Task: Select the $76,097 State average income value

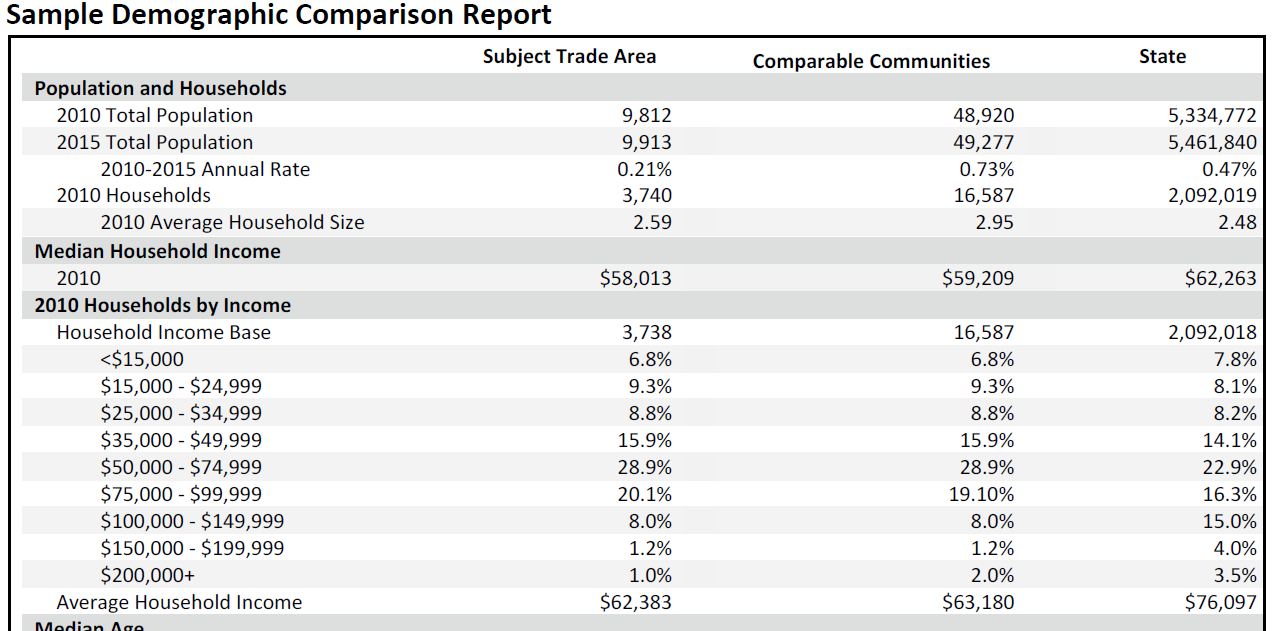Action: pyautogui.click(x=1220, y=602)
